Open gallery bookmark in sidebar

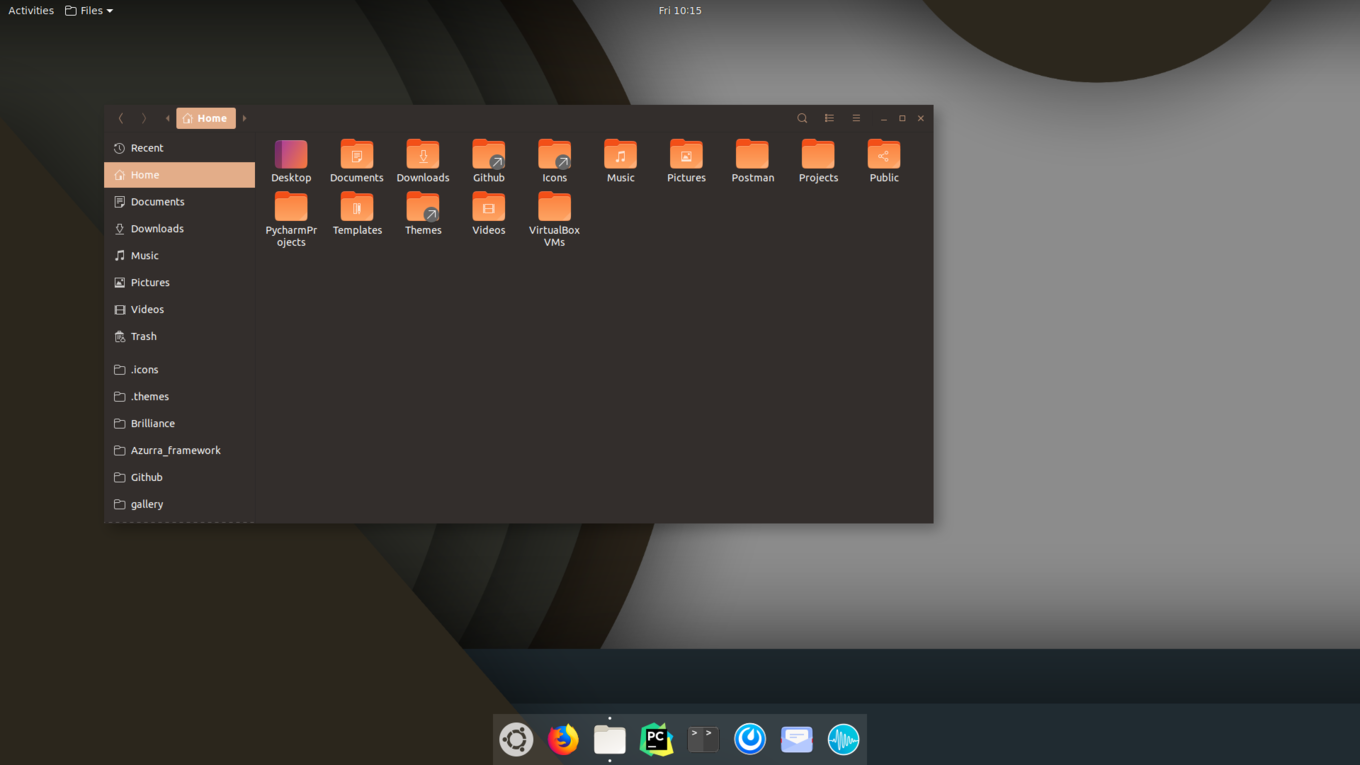pyautogui.click(x=180, y=505)
